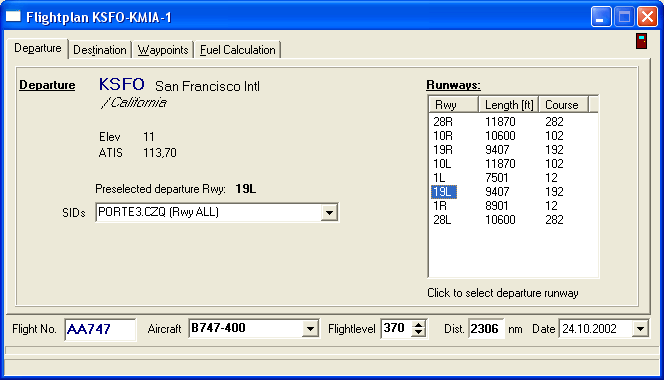Click the window icon in title bar
The width and height of the screenshot is (664, 380).
pos(13,17)
